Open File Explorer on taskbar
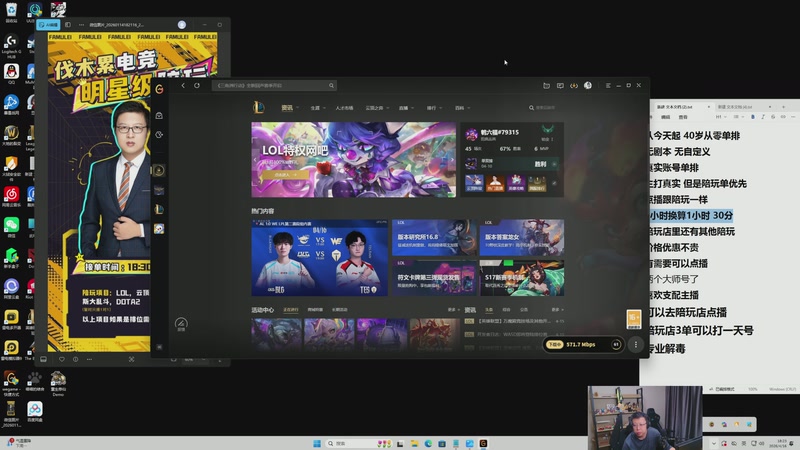The width and height of the screenshot is (800, 450). pos(414,443)
